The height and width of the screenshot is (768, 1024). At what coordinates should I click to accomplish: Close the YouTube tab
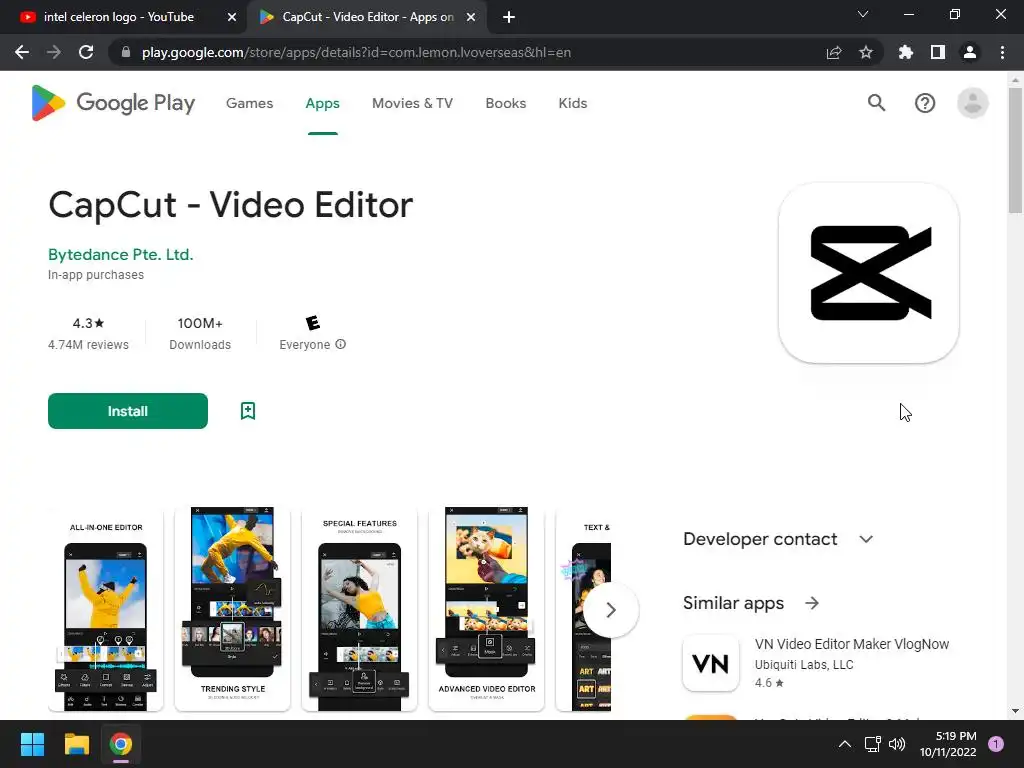coord(232,17)
